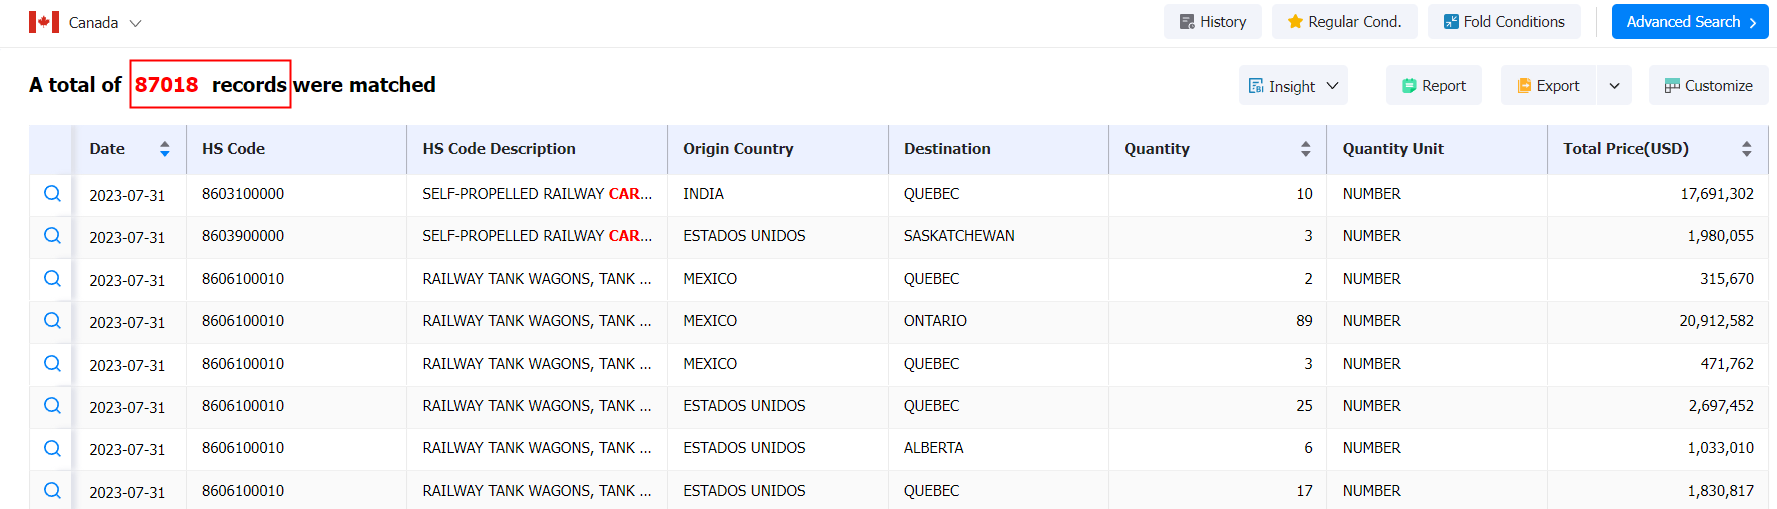Click quantity value 89
The image size is (1777, 509).
pos(1304,321)
